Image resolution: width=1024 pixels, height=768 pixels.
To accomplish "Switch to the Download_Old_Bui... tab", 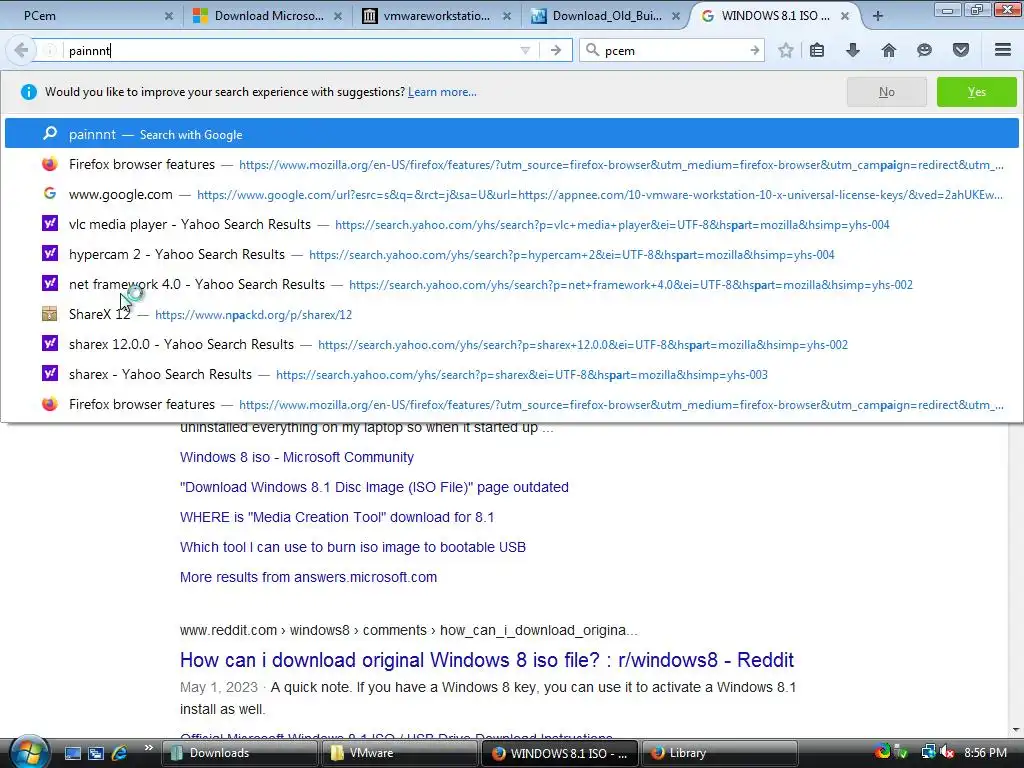I will click(x=606, y=16).
